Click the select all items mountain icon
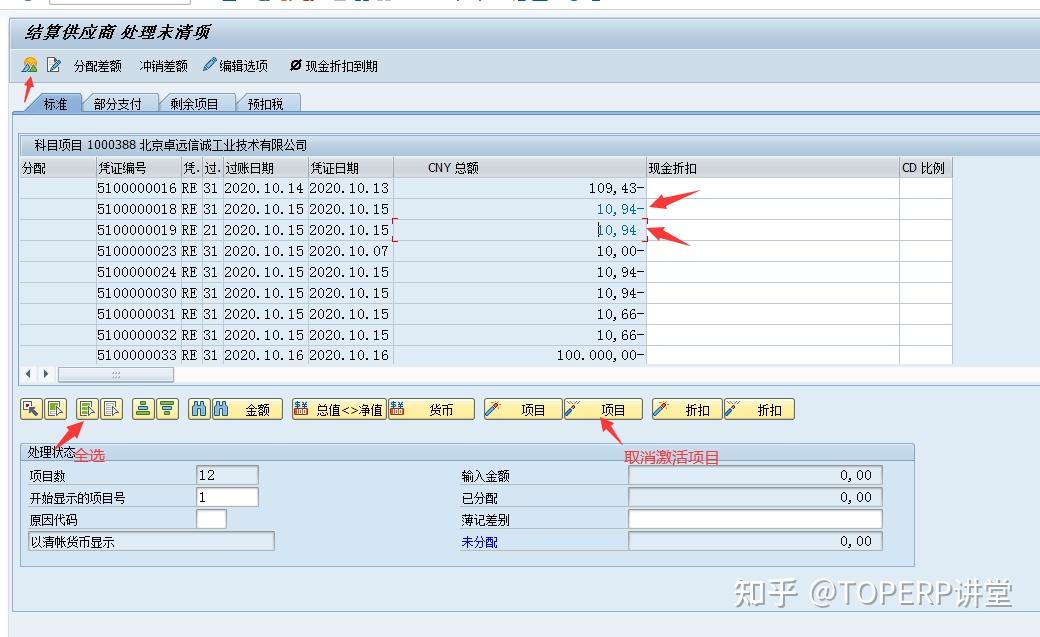Viewport: 1040px width, 637px height. (x=28, y=67)
